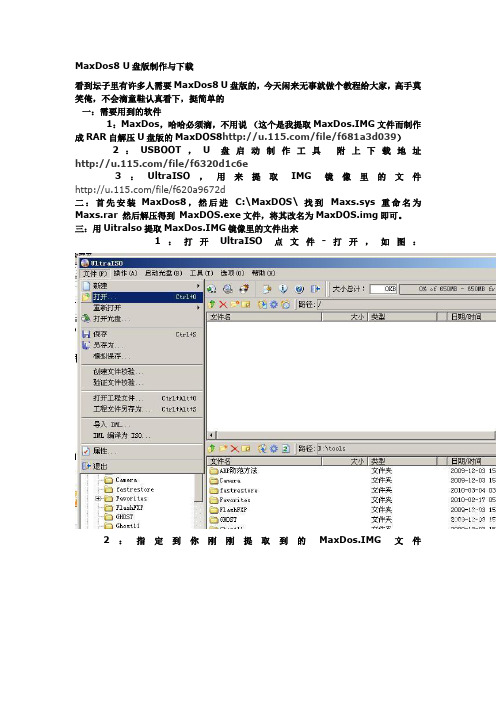The height and width of the screenshot is (702, 496).
Task: Click the ISO pane horizontal scrollbar left arrow
Action: [212, 435]
